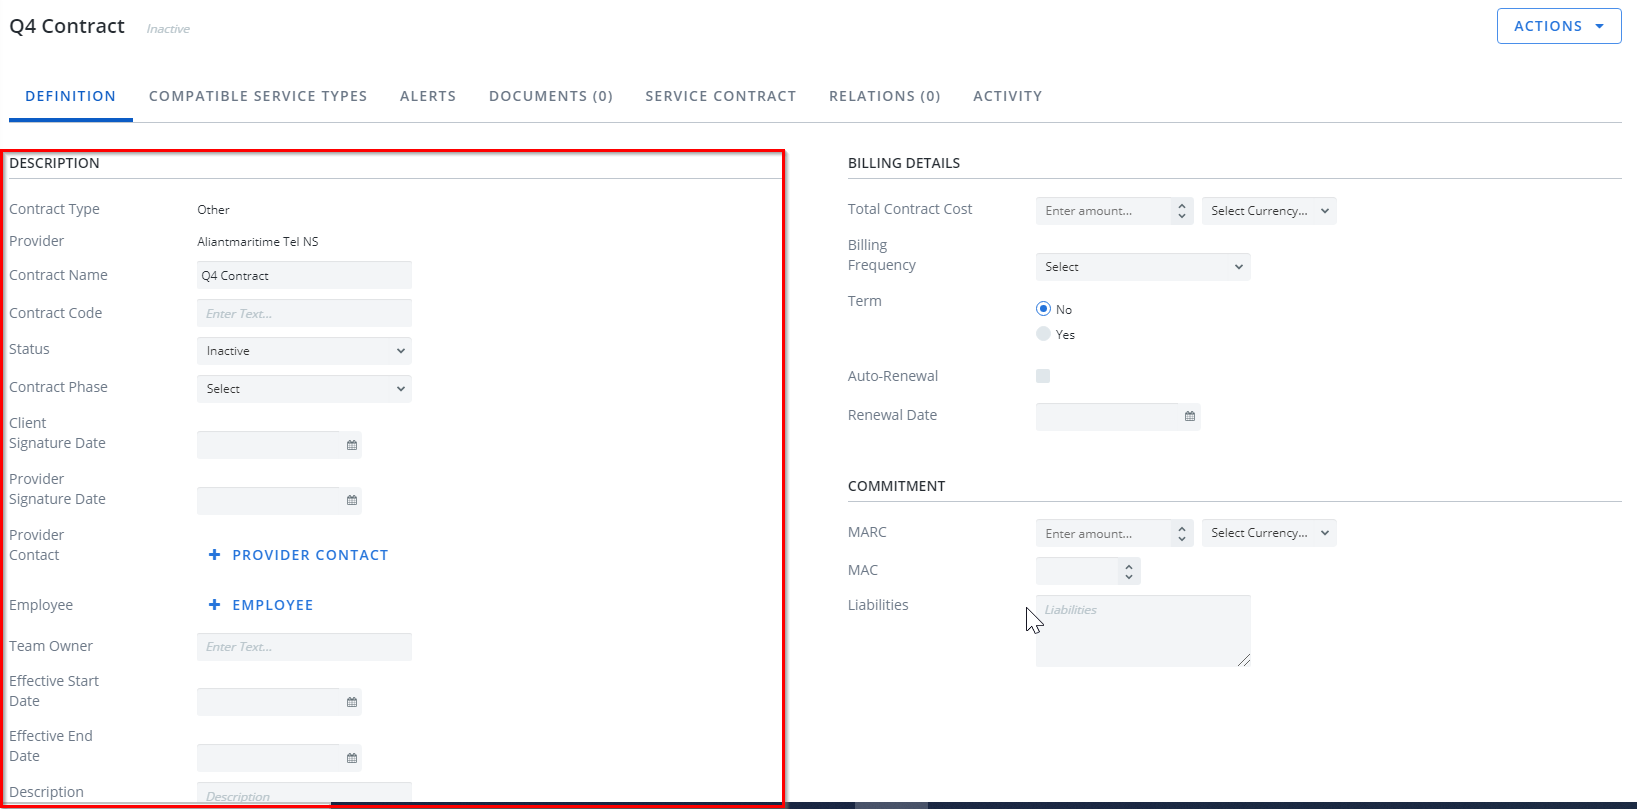
Task: Open the Contract Phase dropdown
Action: click(304, 389)
